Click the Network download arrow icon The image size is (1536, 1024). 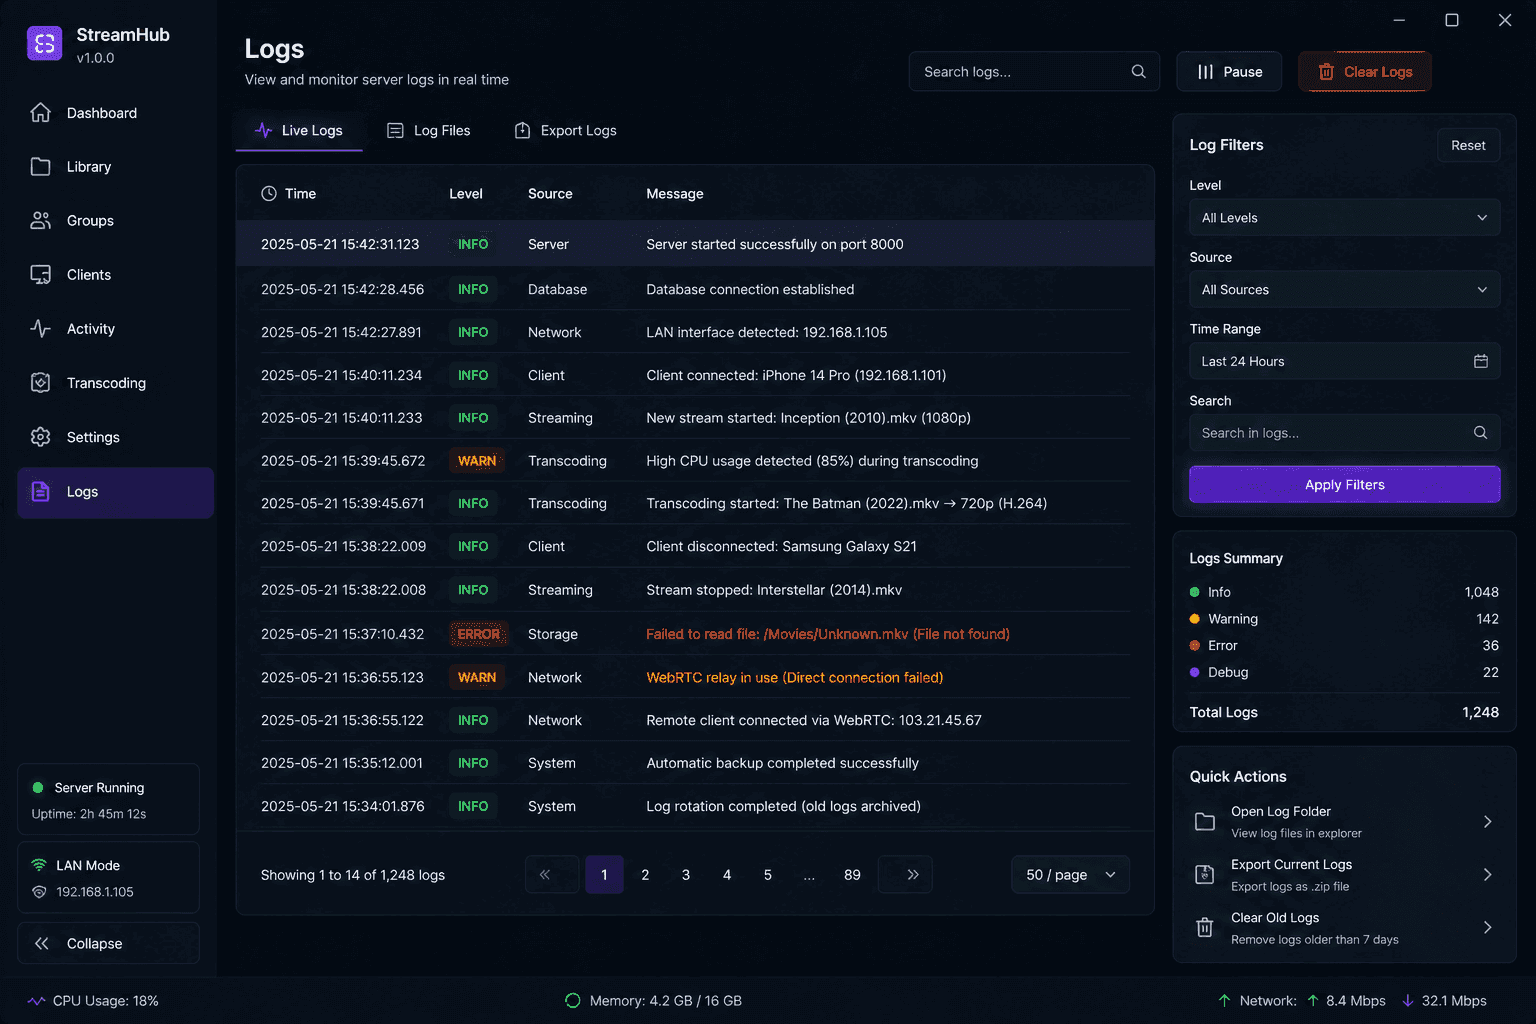coord(1408,1001)
